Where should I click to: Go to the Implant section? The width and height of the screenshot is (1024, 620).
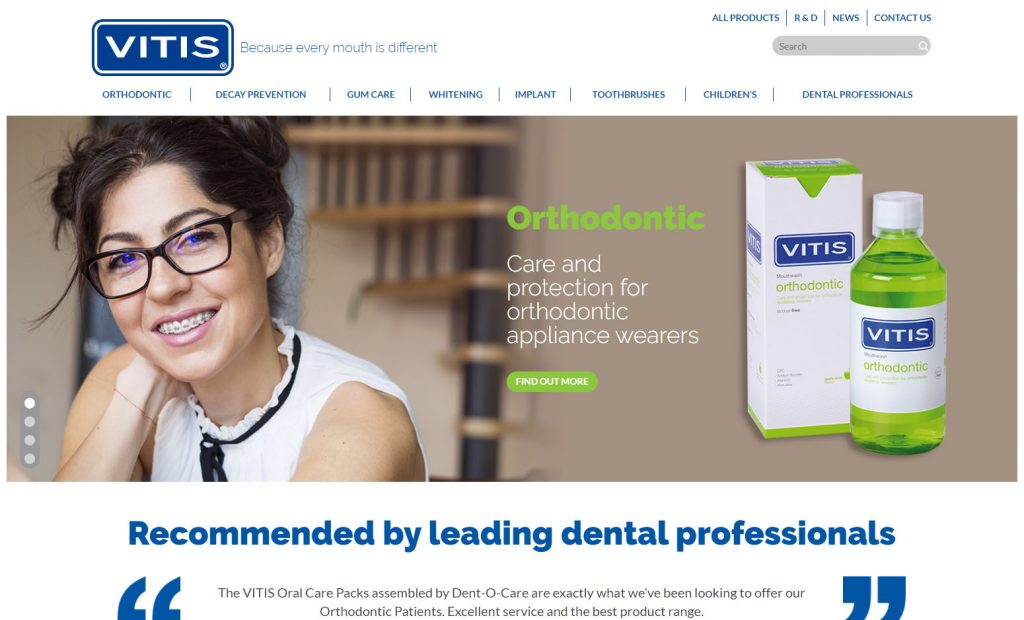click(535, 94)
